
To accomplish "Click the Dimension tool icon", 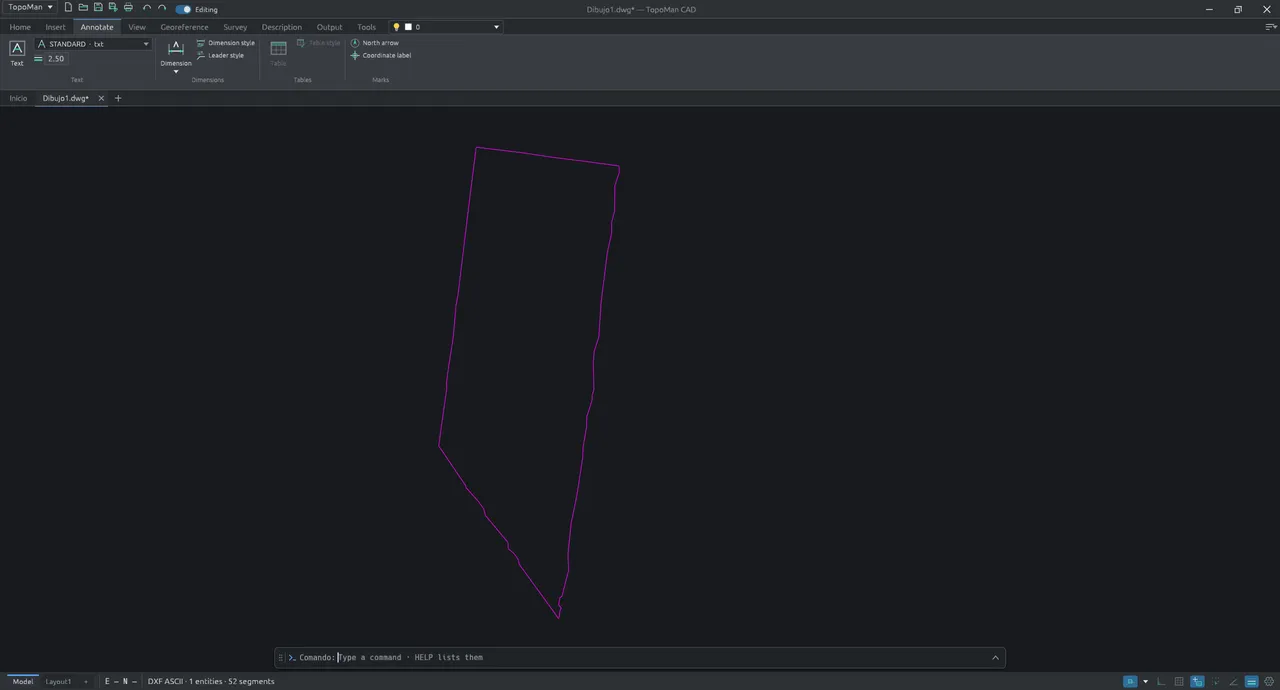I will [176, 48].
